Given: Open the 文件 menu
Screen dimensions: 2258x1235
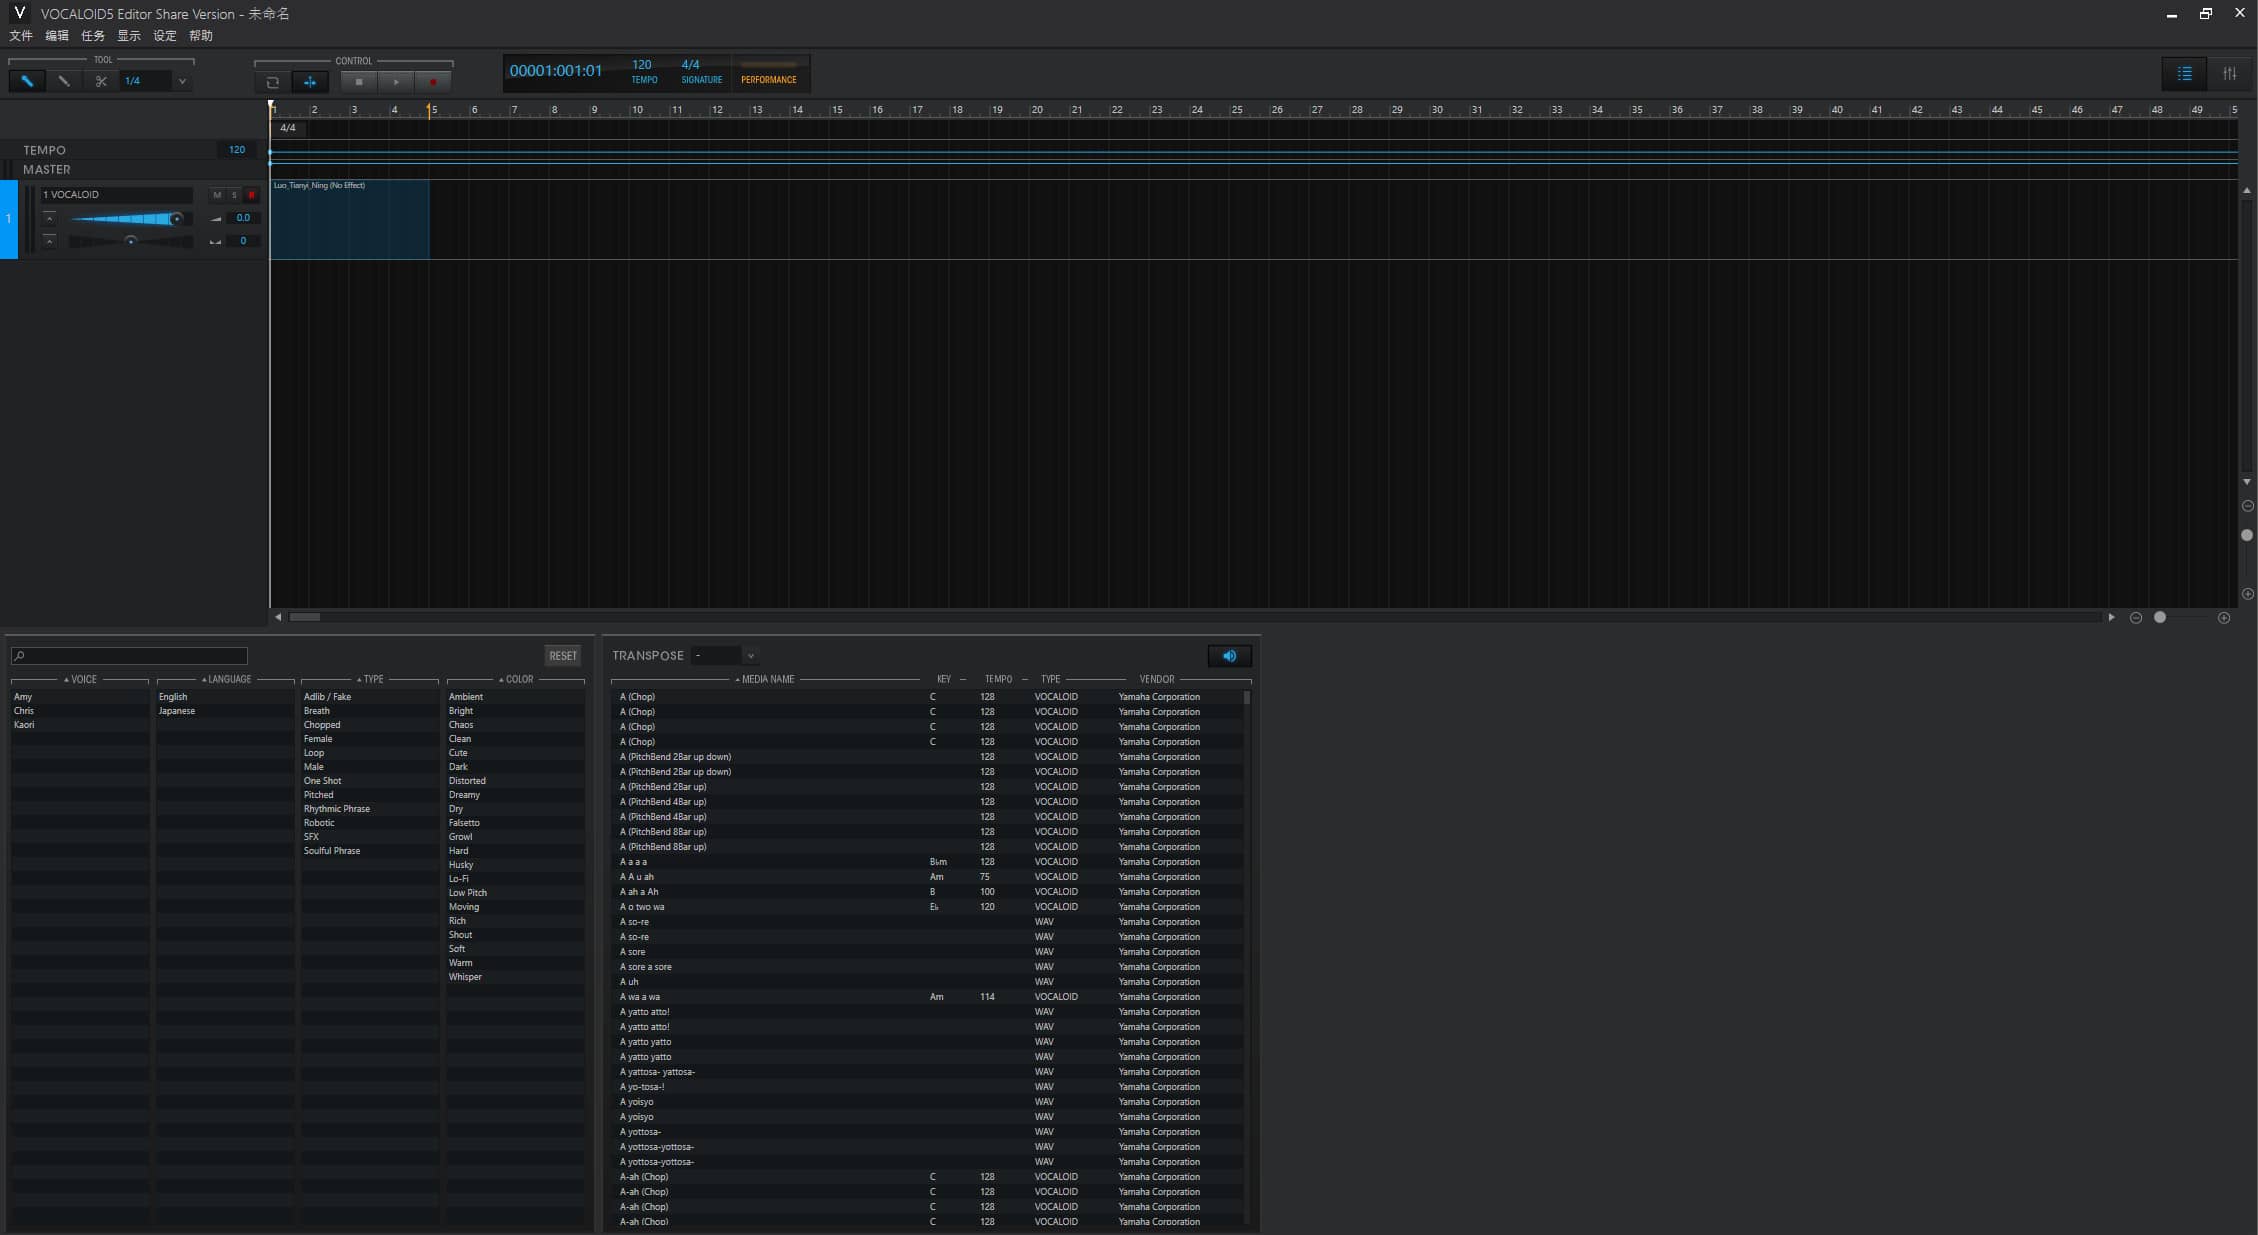Looking at the screenshot, I should click(x=21, y=36).
